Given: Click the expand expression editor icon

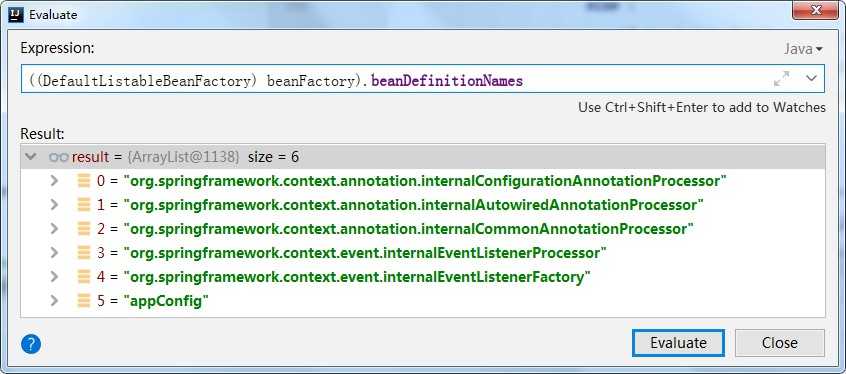Looking at the screenshot, I should pyautogui.click(x=781, y=79).
